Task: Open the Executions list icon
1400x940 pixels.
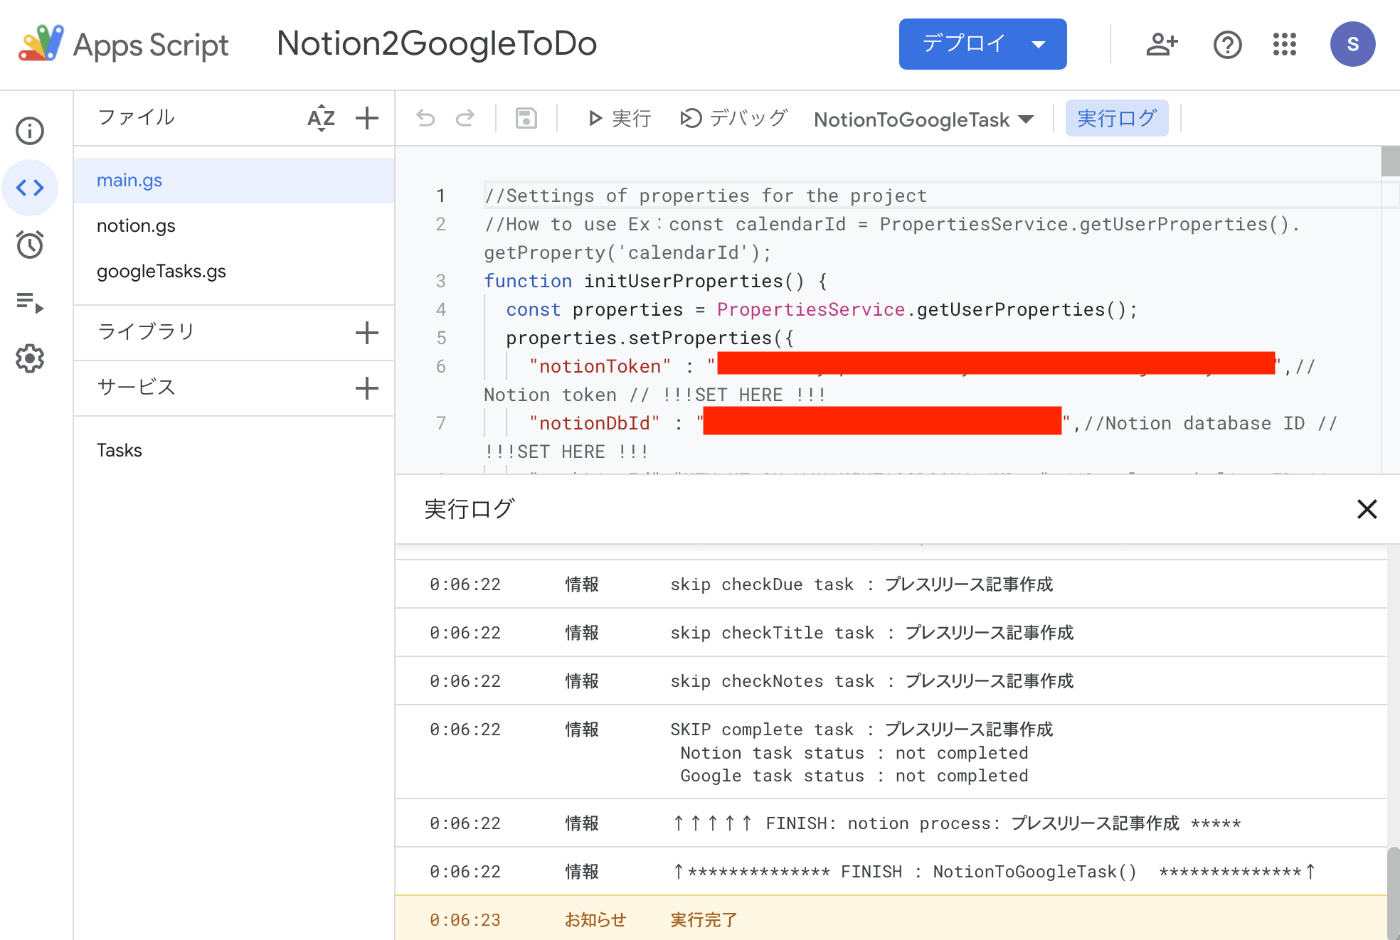Action: [30, 302]
